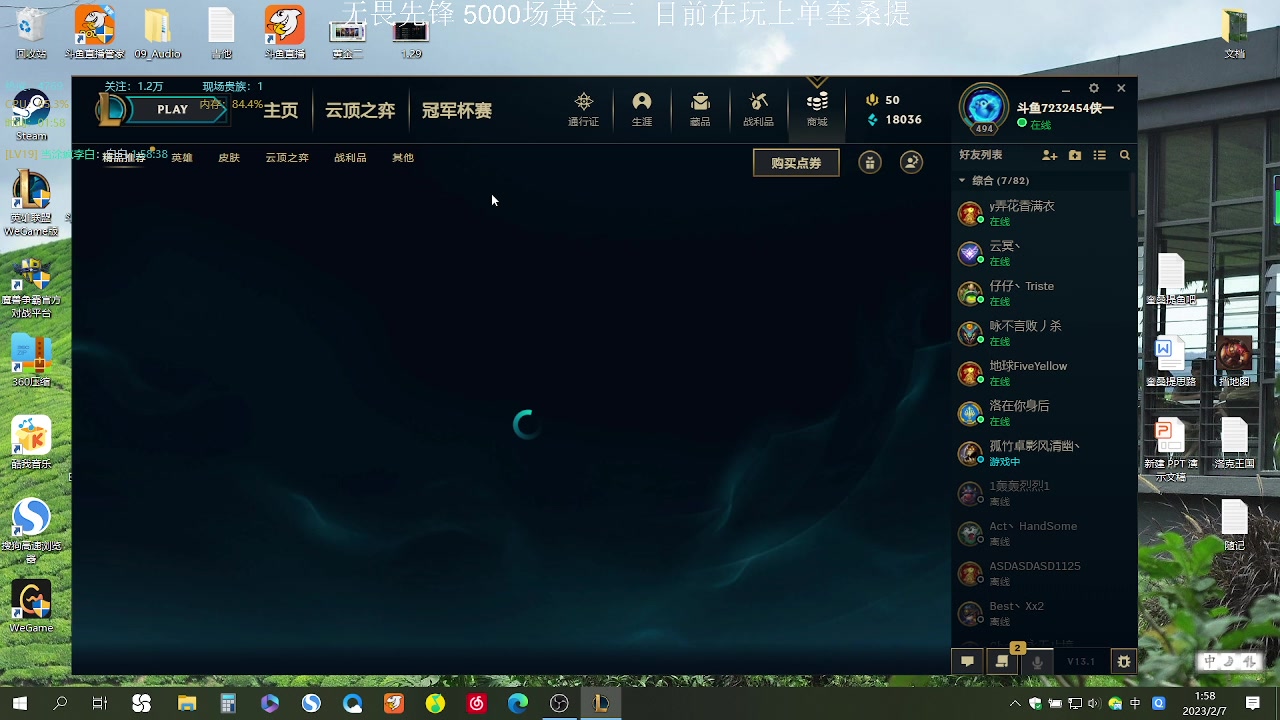Open the 酷我音乐 desktop shortcut
This screenshot has height=720, width=1280.
(31, 443)
